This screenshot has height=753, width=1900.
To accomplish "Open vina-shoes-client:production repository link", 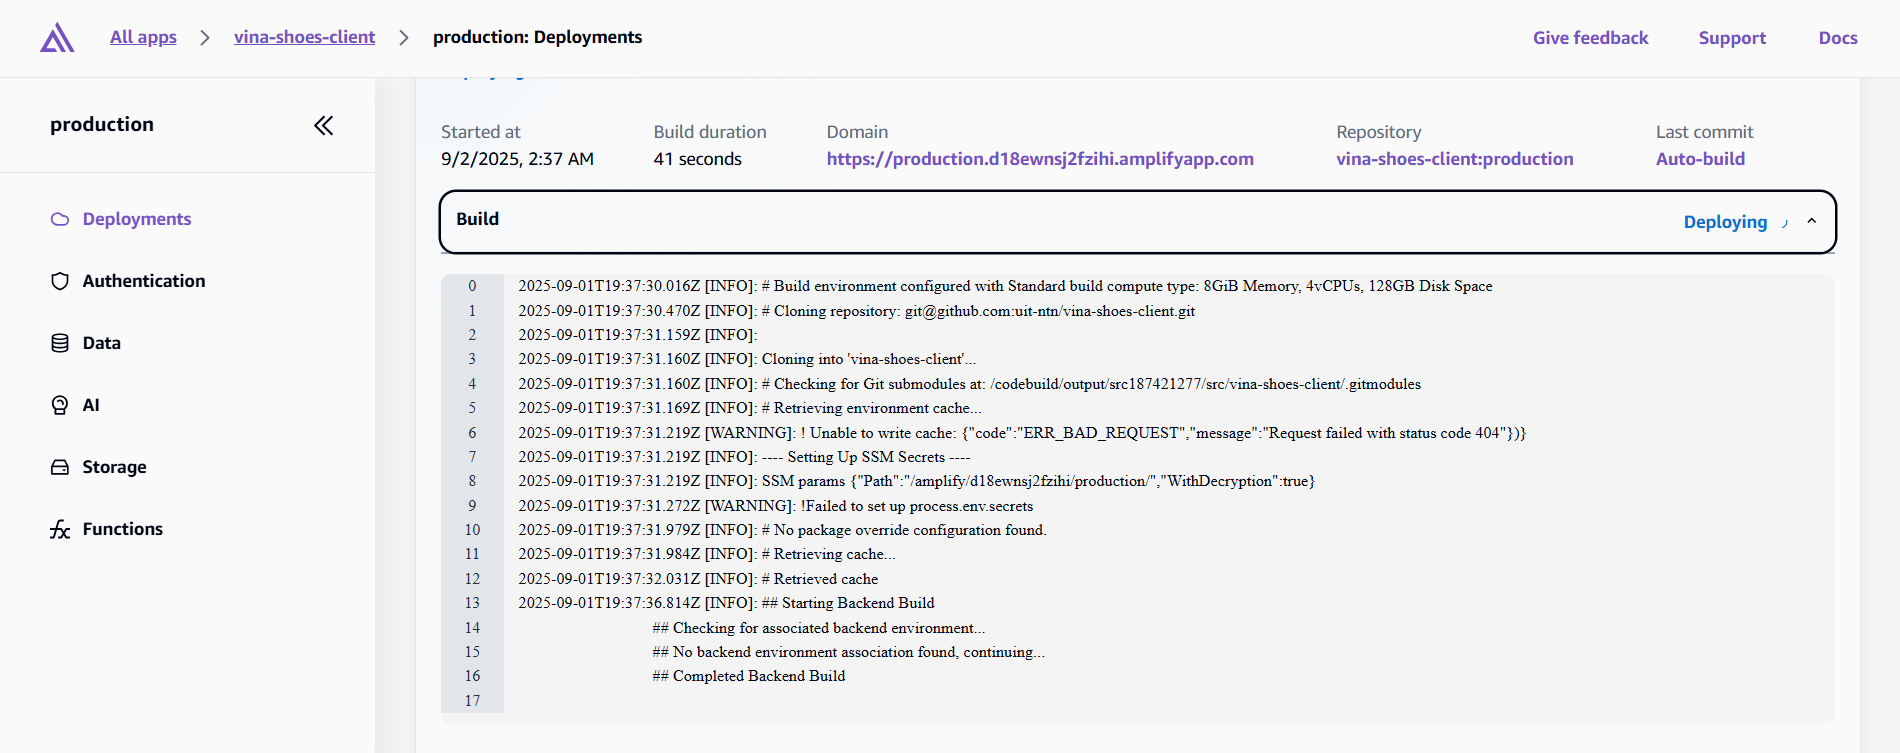I will point(1455,159).
